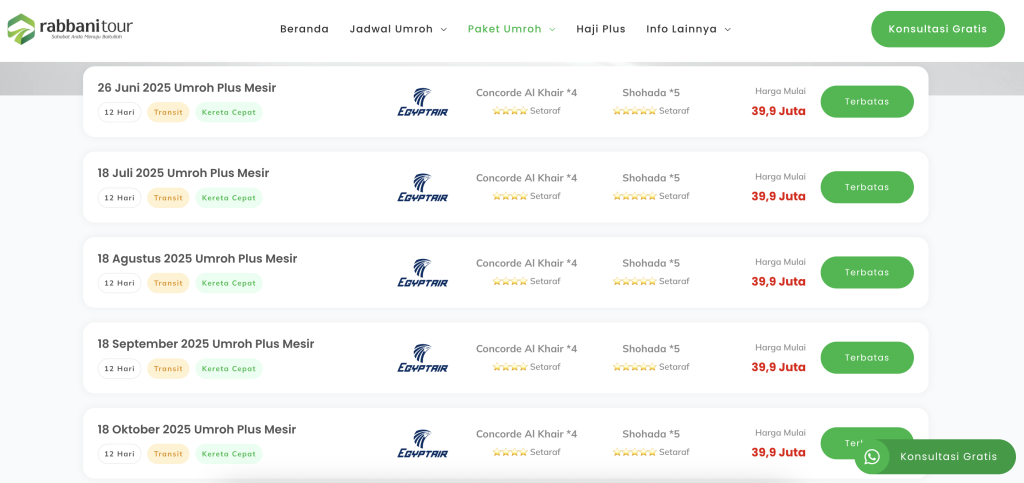Expand the Paket Umroh dropdown menu
1024x483 pixels.
coord(511,29)
